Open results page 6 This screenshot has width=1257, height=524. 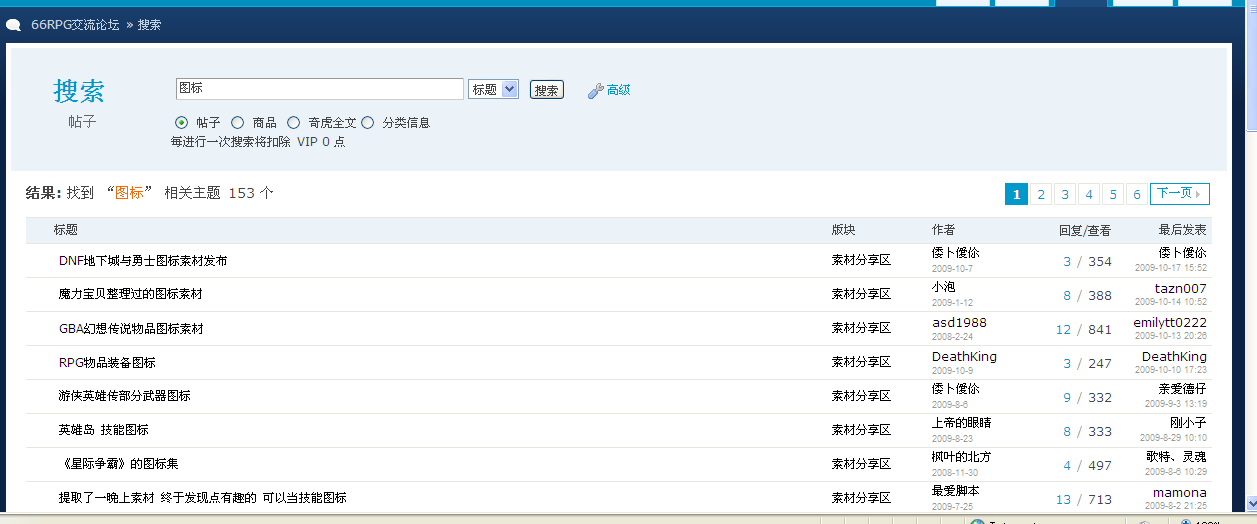(1137, 194)
